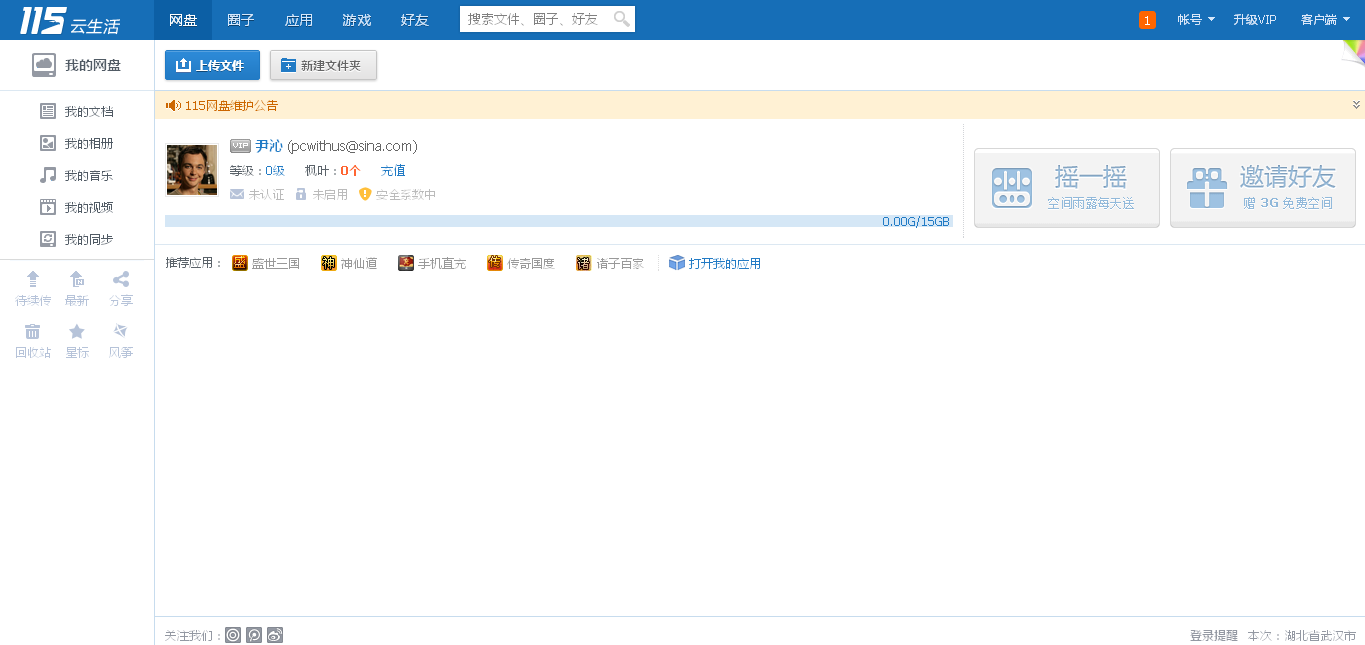The width and height of the screenshot is (1365, 645).
Task: Open 我的视频 video section
Action: coord(77,207)
